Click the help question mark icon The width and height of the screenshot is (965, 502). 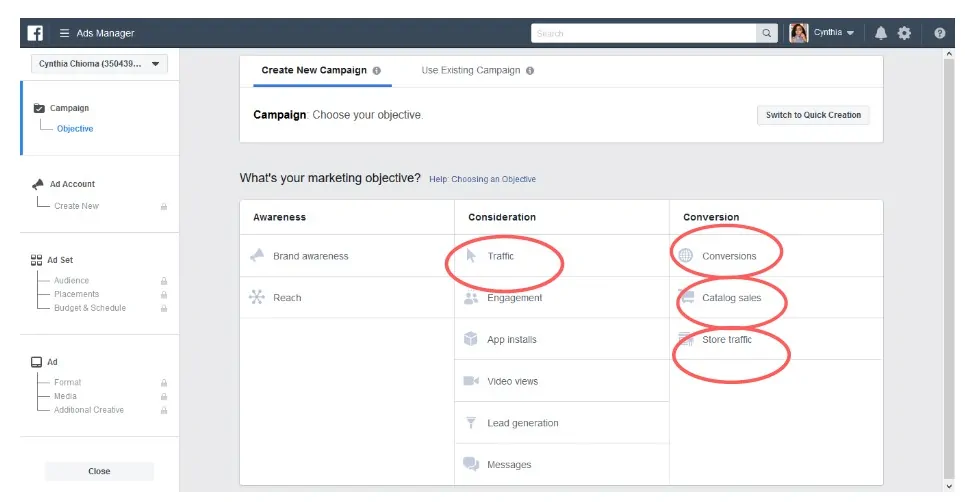939,33
